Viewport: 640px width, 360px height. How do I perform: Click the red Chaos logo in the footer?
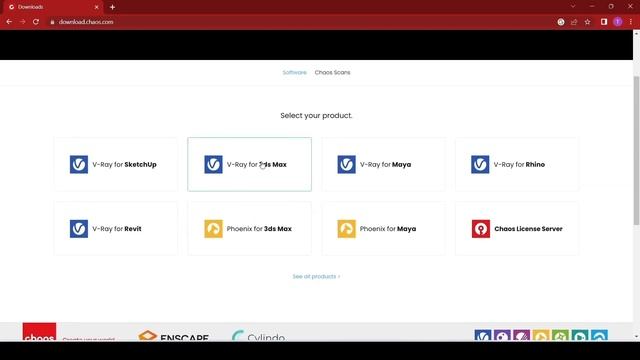(x=39, y=332)
